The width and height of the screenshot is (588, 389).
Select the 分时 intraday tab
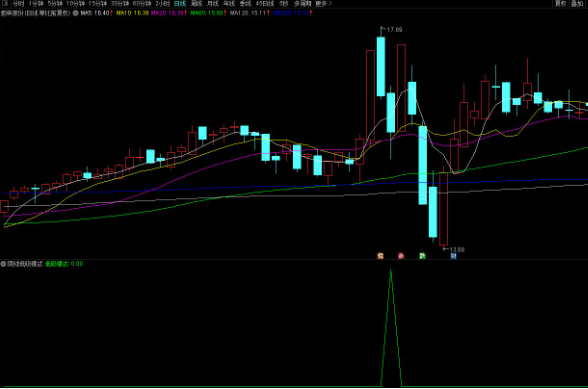coord(18,4)
